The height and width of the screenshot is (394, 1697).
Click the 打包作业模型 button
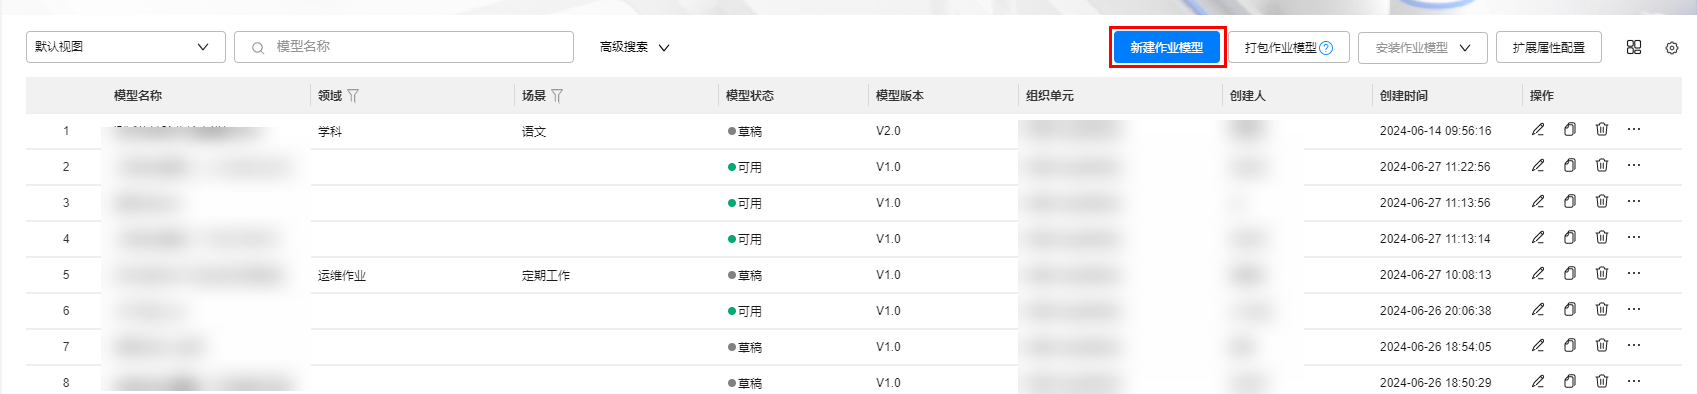click(1289, 47)
